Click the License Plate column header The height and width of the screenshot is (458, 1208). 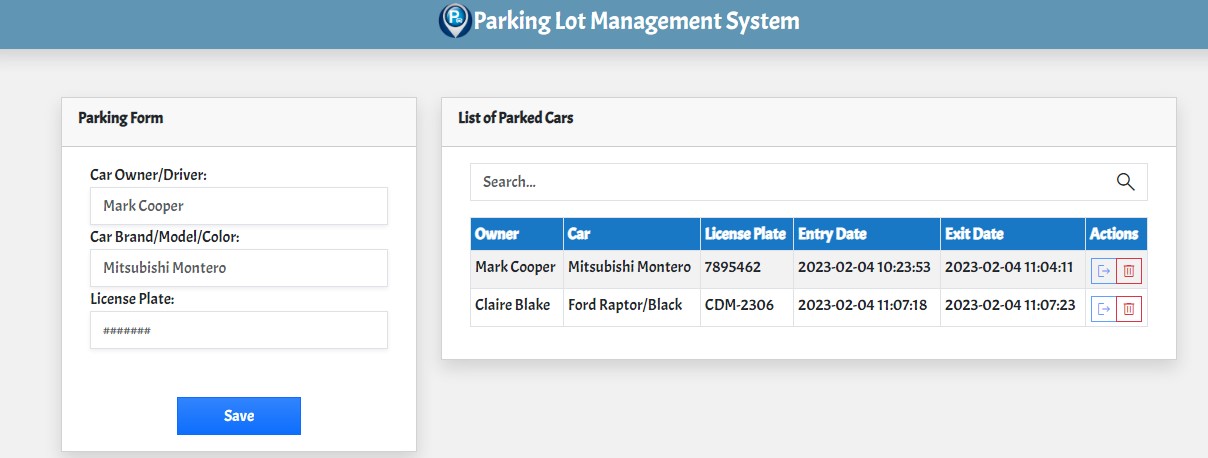[747, 234]
